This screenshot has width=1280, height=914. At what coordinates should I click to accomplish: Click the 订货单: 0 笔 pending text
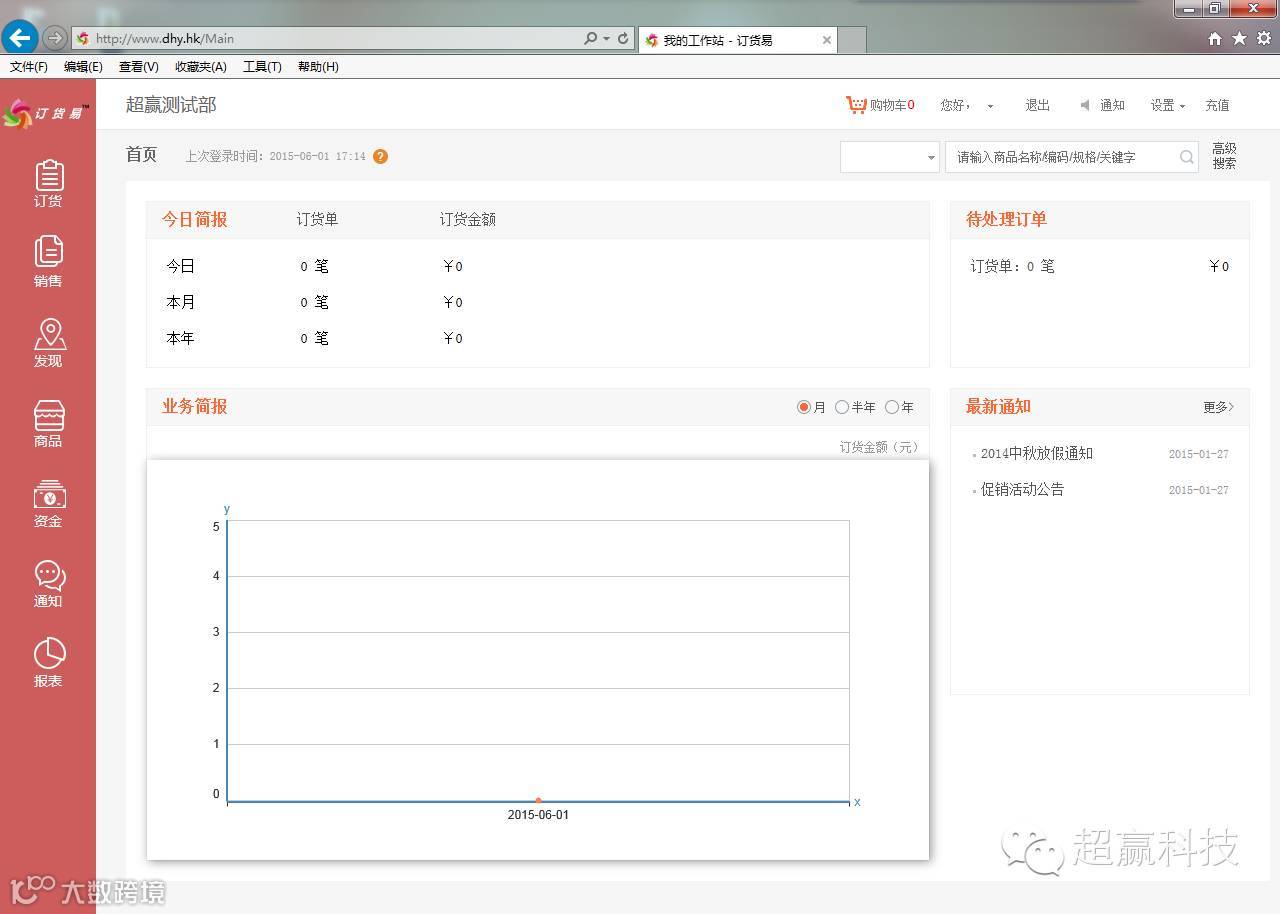(1012, 266)
